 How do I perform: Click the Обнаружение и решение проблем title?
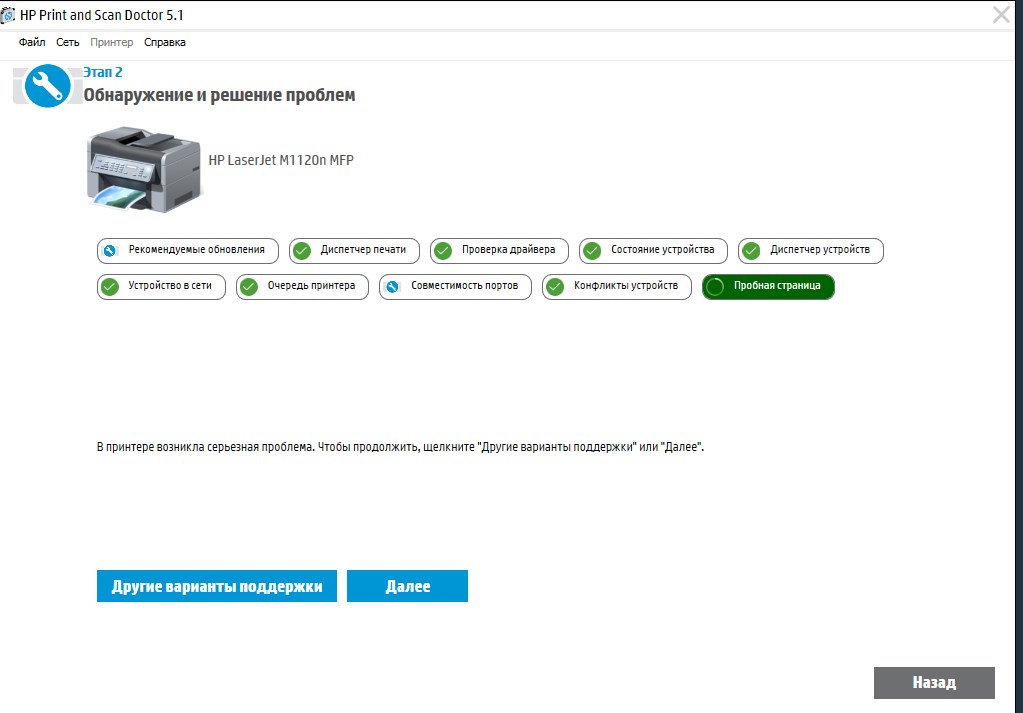tap(219, 95)
